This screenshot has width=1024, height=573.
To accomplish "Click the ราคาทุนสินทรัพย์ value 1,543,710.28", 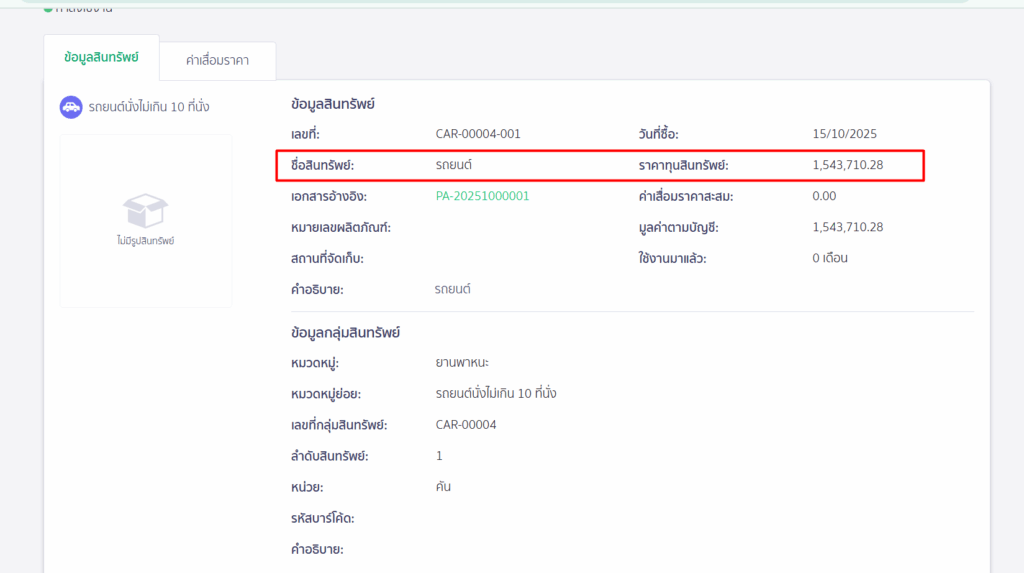I will 848,165.
